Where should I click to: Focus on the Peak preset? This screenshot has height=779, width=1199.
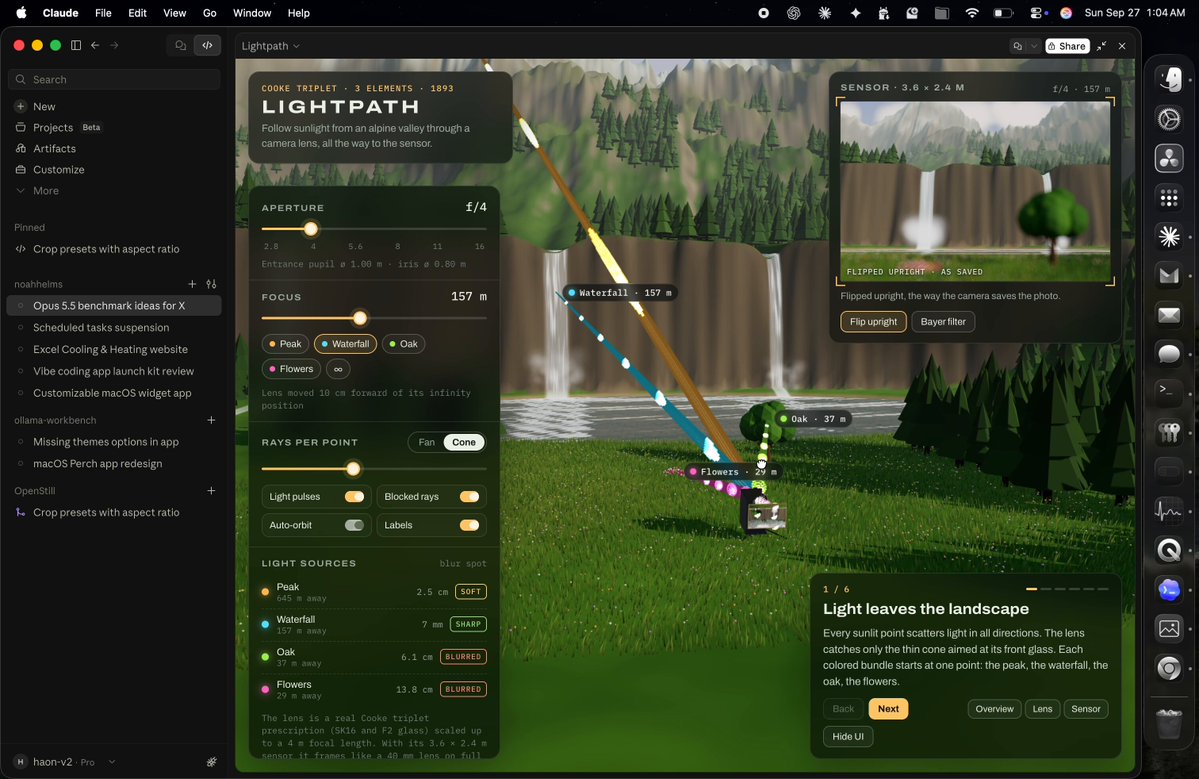(x=285, y=344)
